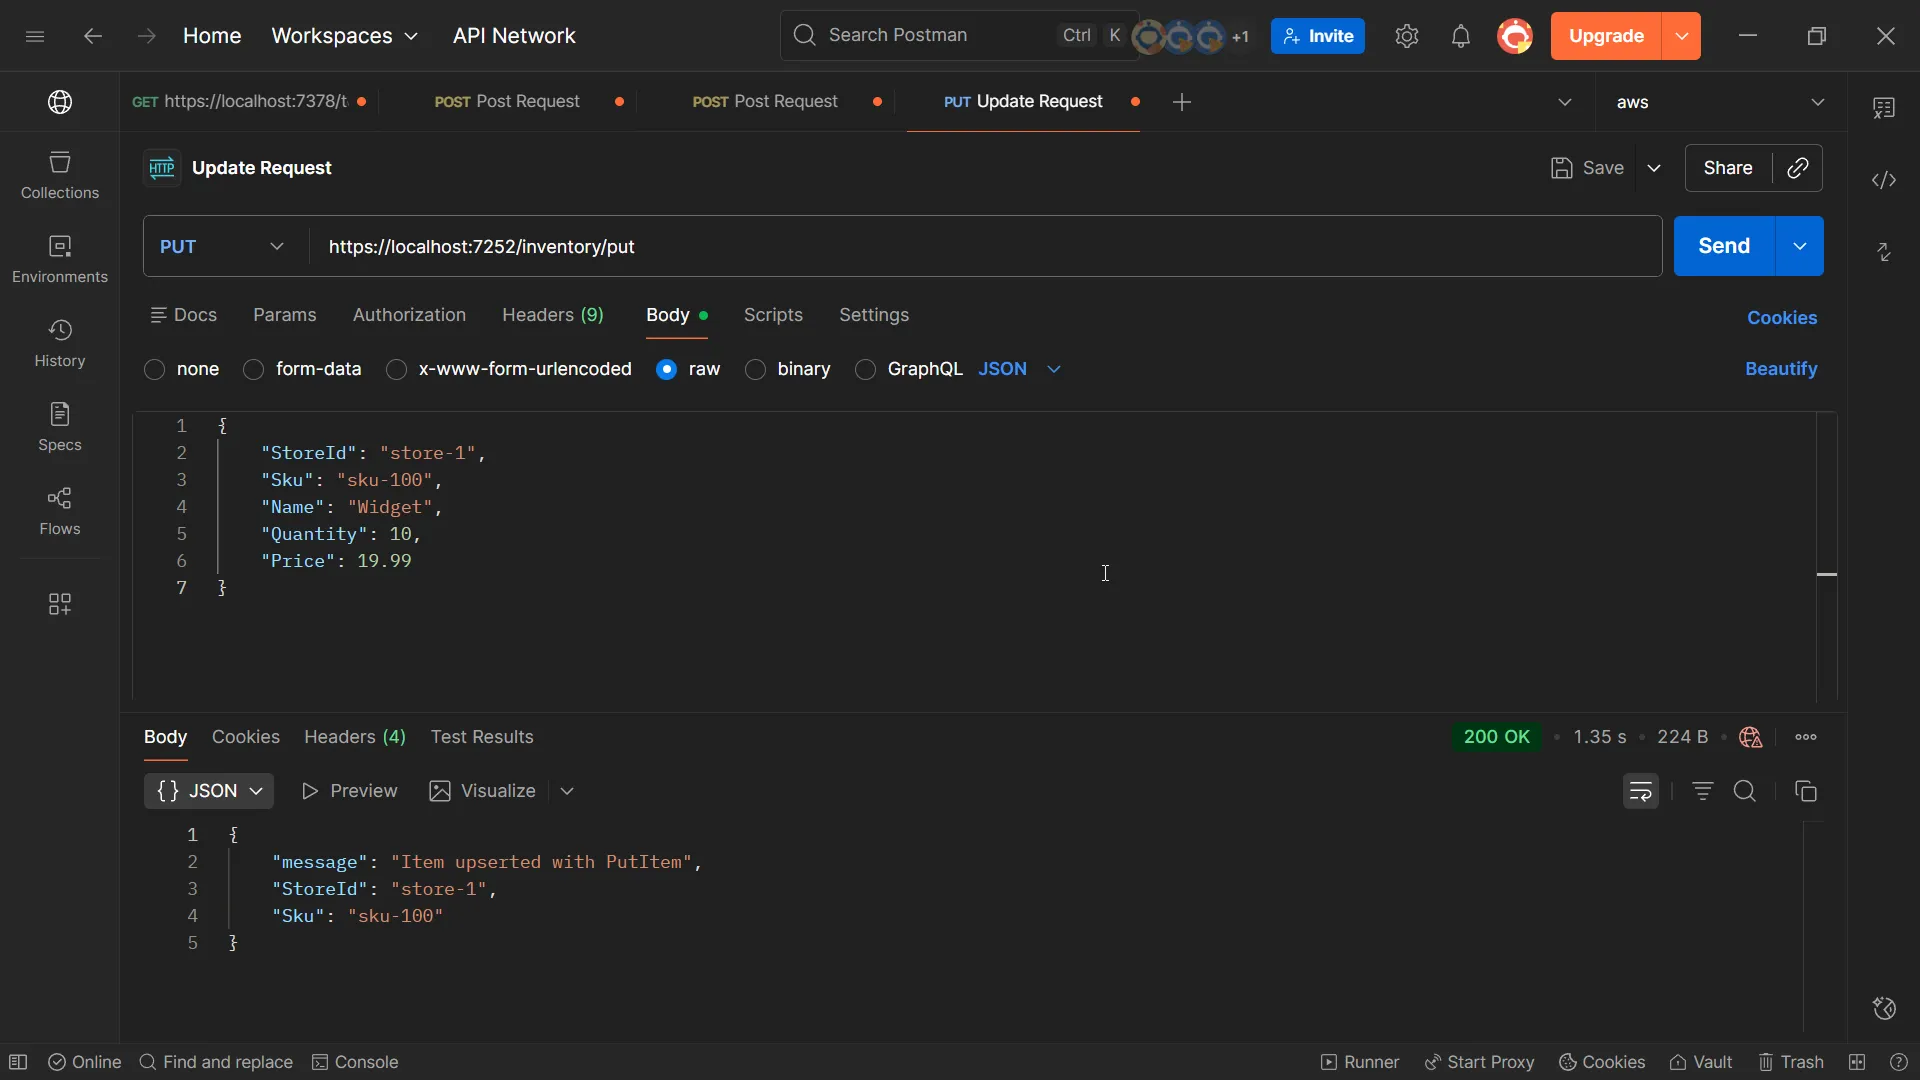The image size is (1920, 1080).
Task: Toggle word wrap in response viewer
Action: 1640,791
